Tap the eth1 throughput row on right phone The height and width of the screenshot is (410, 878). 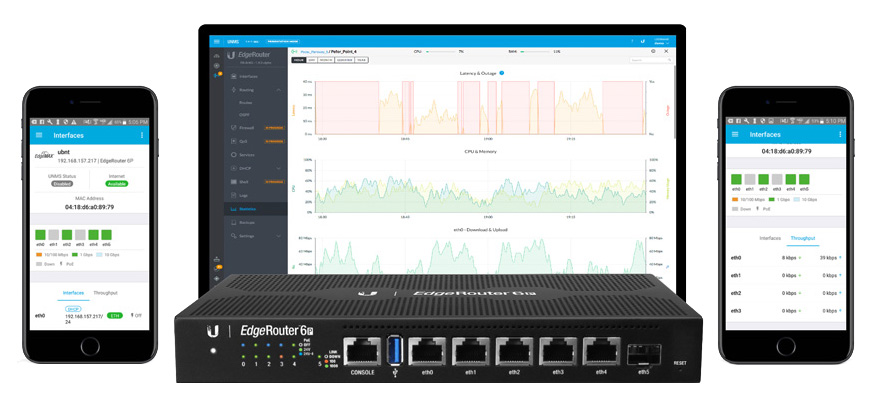pos(786,276)
